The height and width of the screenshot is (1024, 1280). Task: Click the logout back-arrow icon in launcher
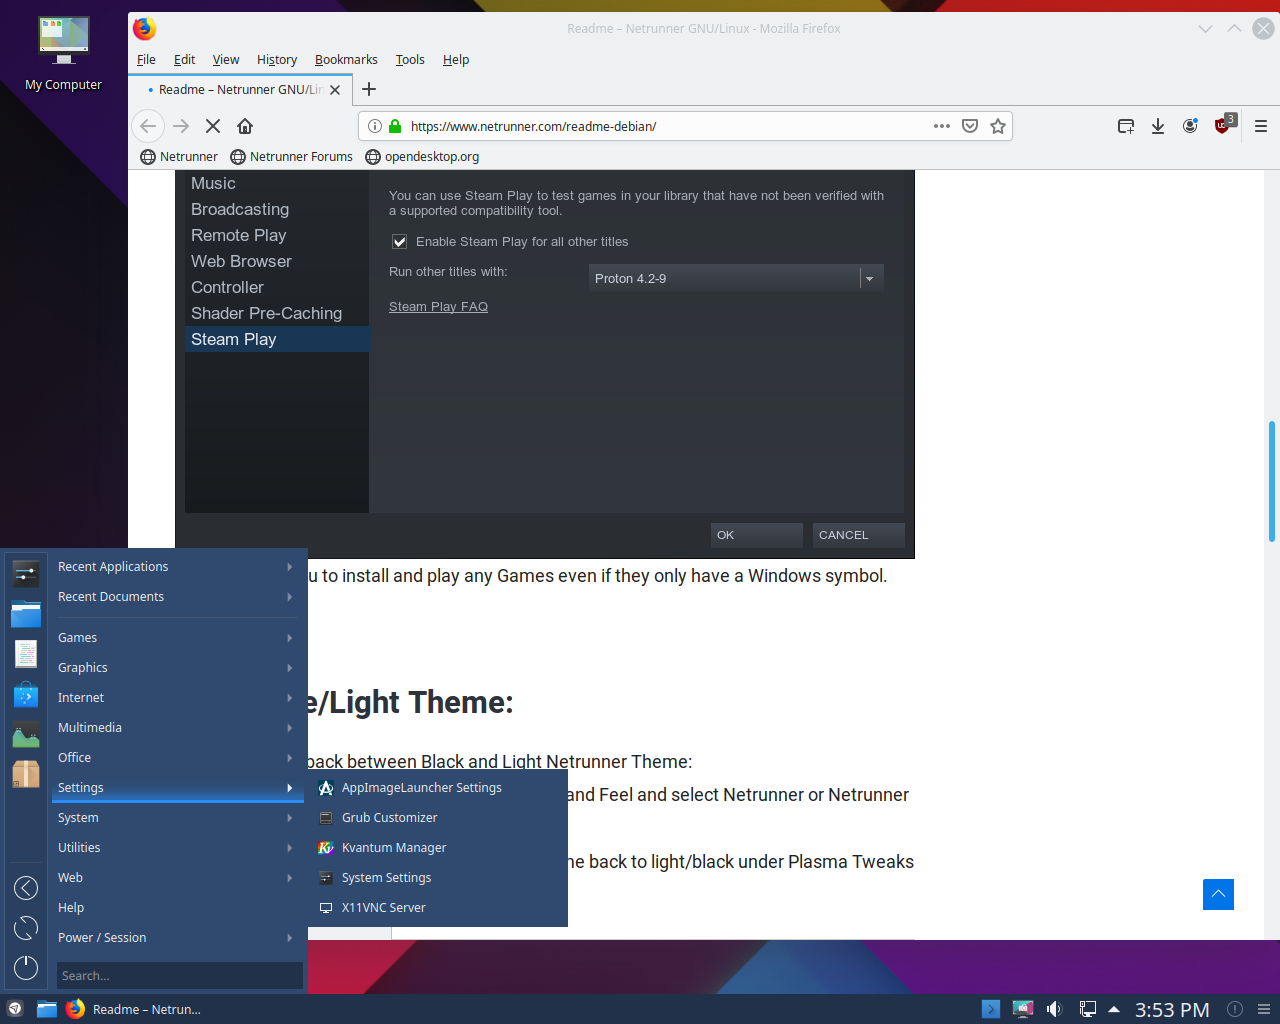pos(26,888)
